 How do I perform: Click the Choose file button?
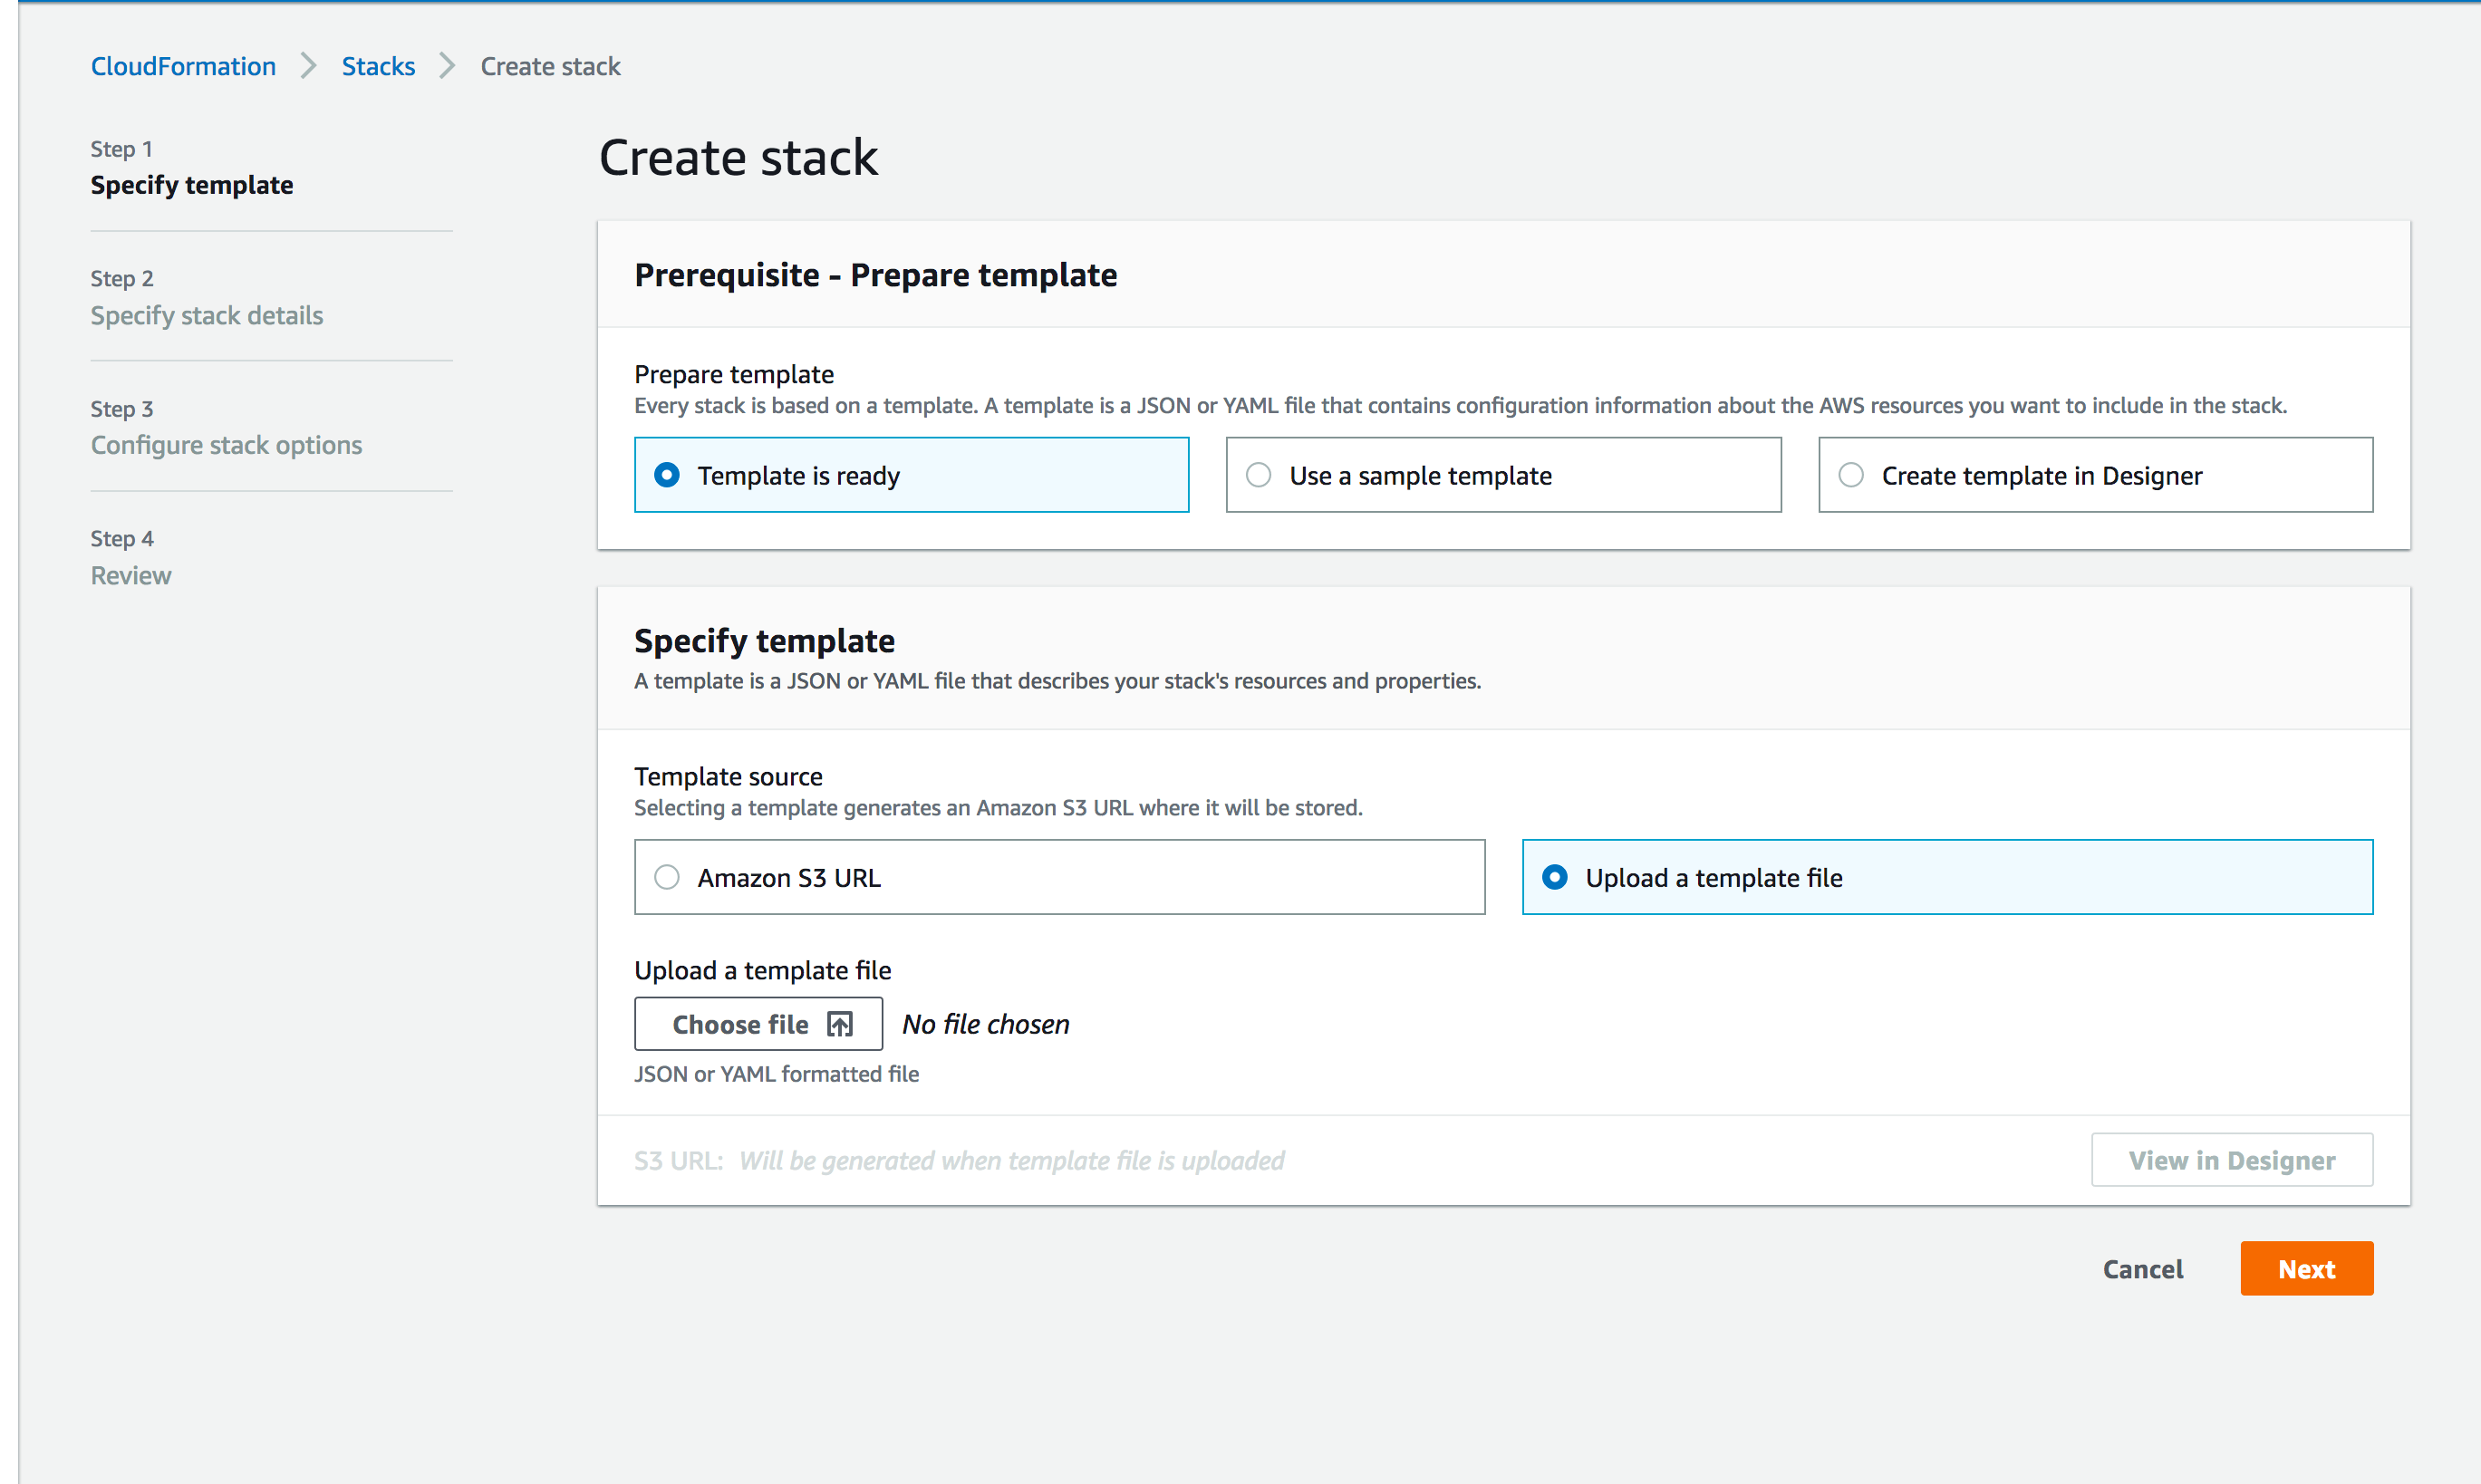point(758,1024)
